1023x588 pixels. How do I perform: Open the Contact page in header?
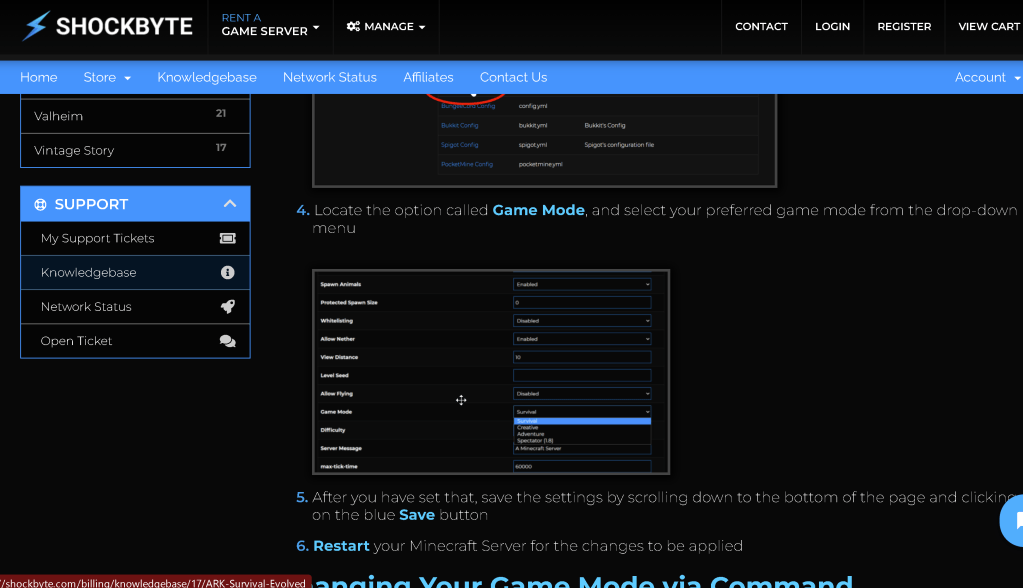coord(761,27)
